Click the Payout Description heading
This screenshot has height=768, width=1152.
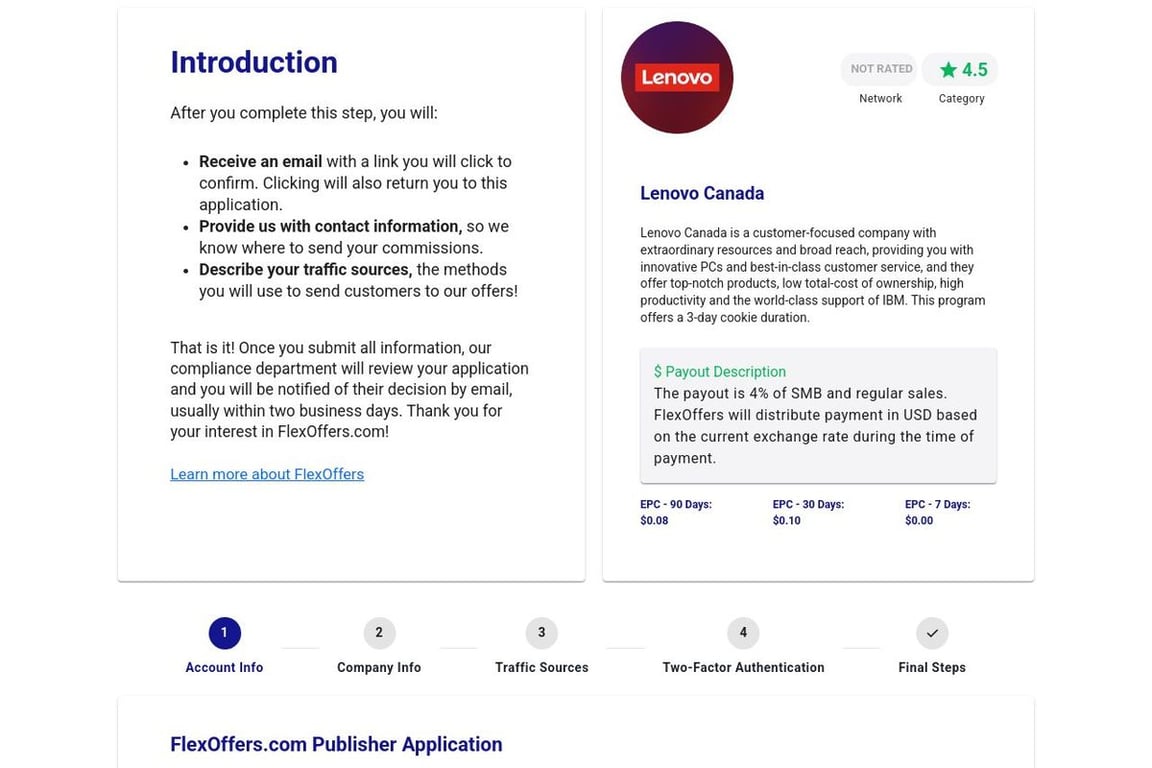coord(720,372)
